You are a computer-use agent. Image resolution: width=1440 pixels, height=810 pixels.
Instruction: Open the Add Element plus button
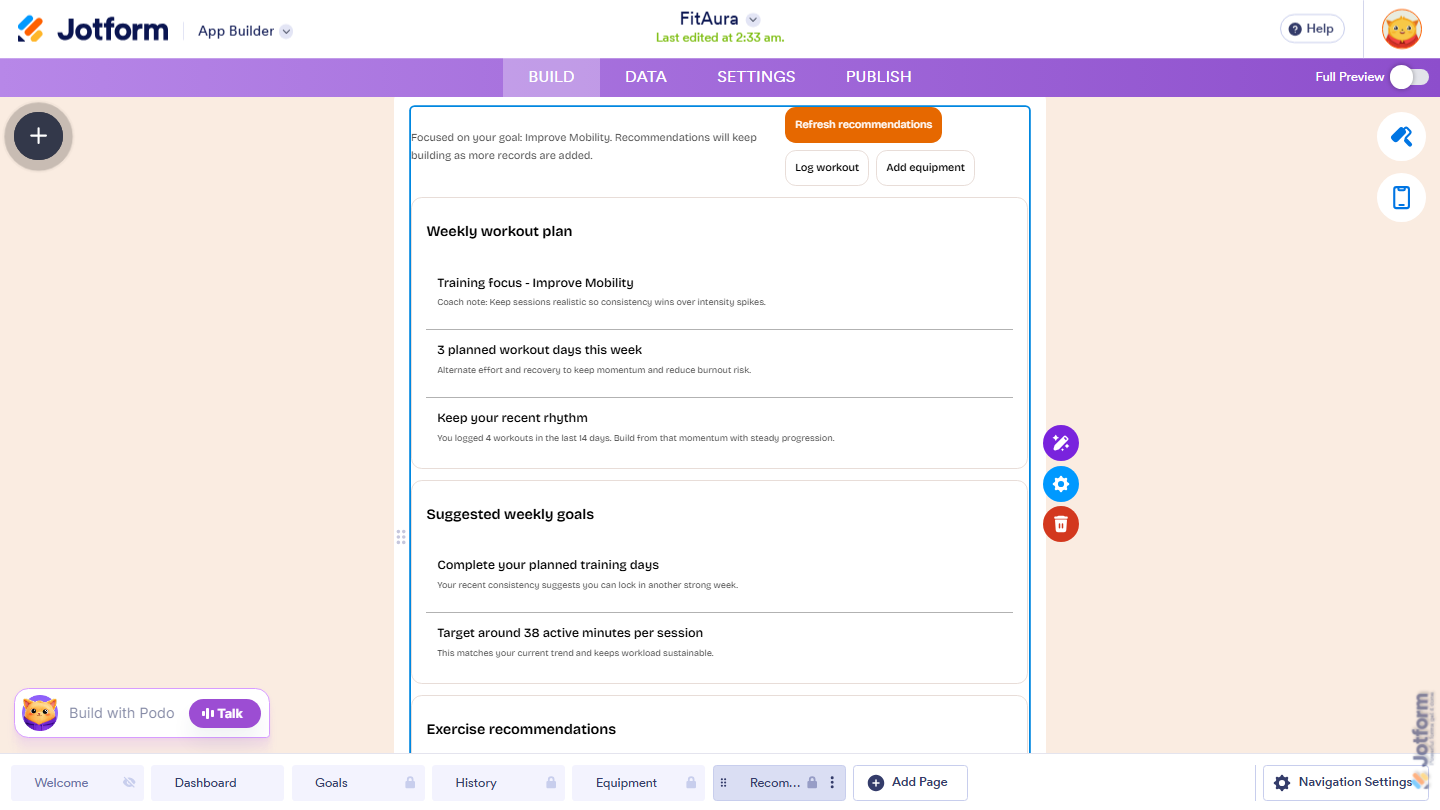(39, 136)
